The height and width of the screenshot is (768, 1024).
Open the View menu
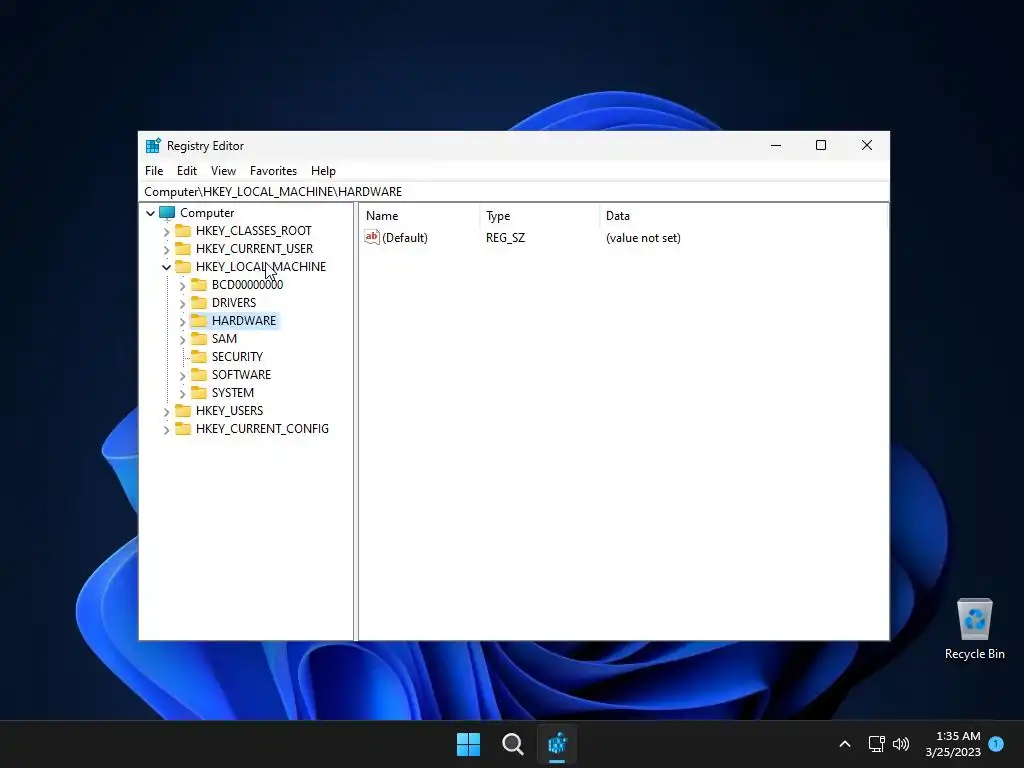(223, 170)
